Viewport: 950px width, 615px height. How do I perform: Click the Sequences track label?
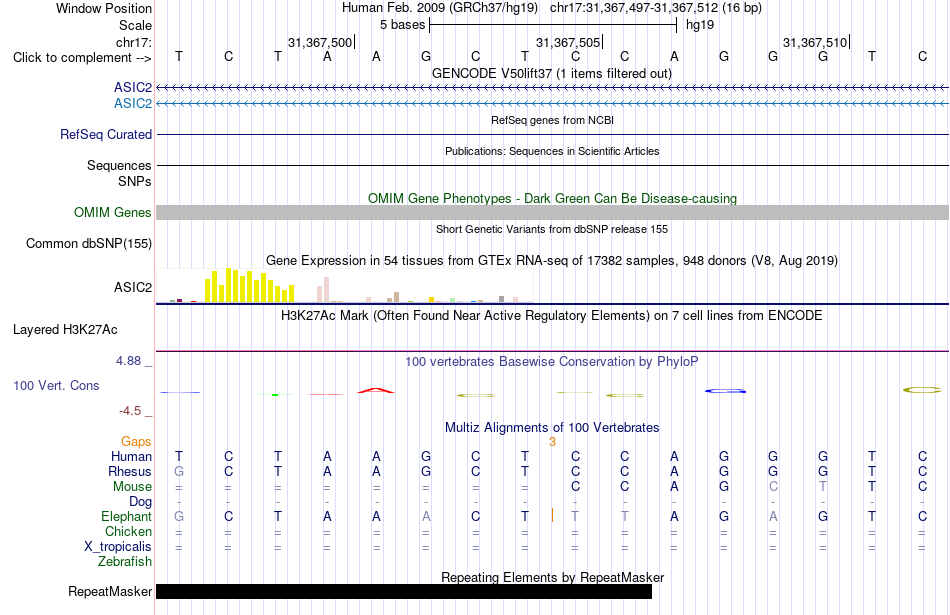(x=119, y=165)
